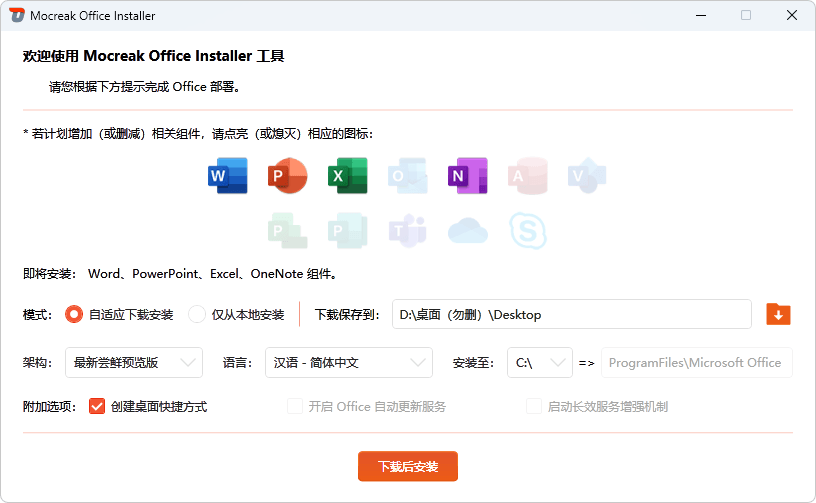Enable the Outlook component icon
Viewport: 816px width, 503px height.
coord(408,176)
